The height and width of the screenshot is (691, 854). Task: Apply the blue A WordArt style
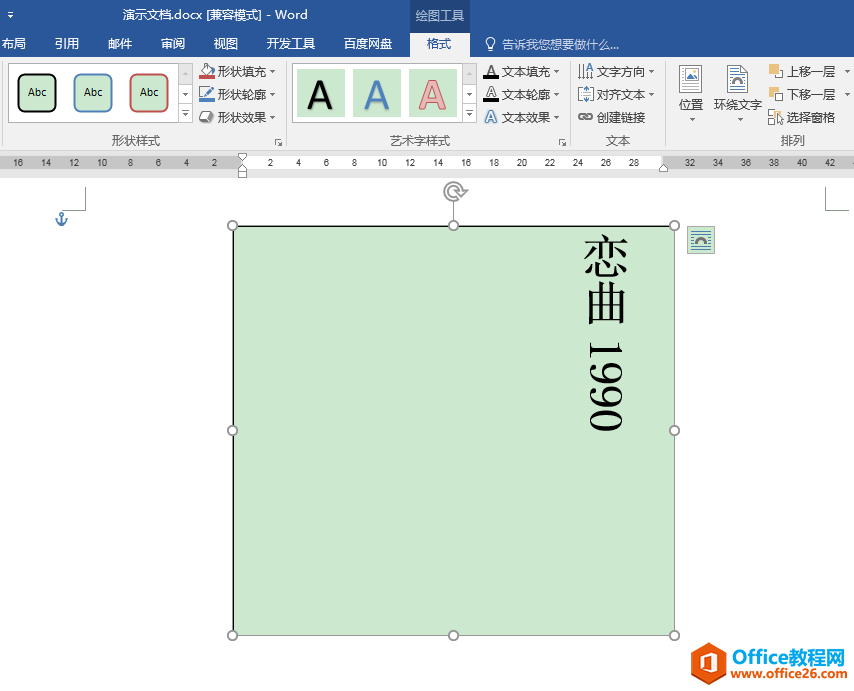coord(377,93)
